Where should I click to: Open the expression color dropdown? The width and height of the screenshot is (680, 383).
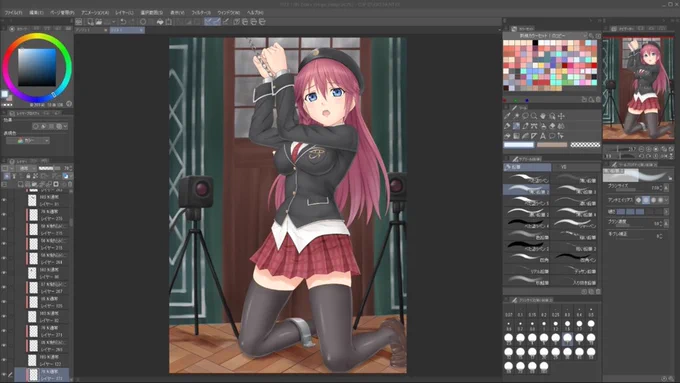27,141
